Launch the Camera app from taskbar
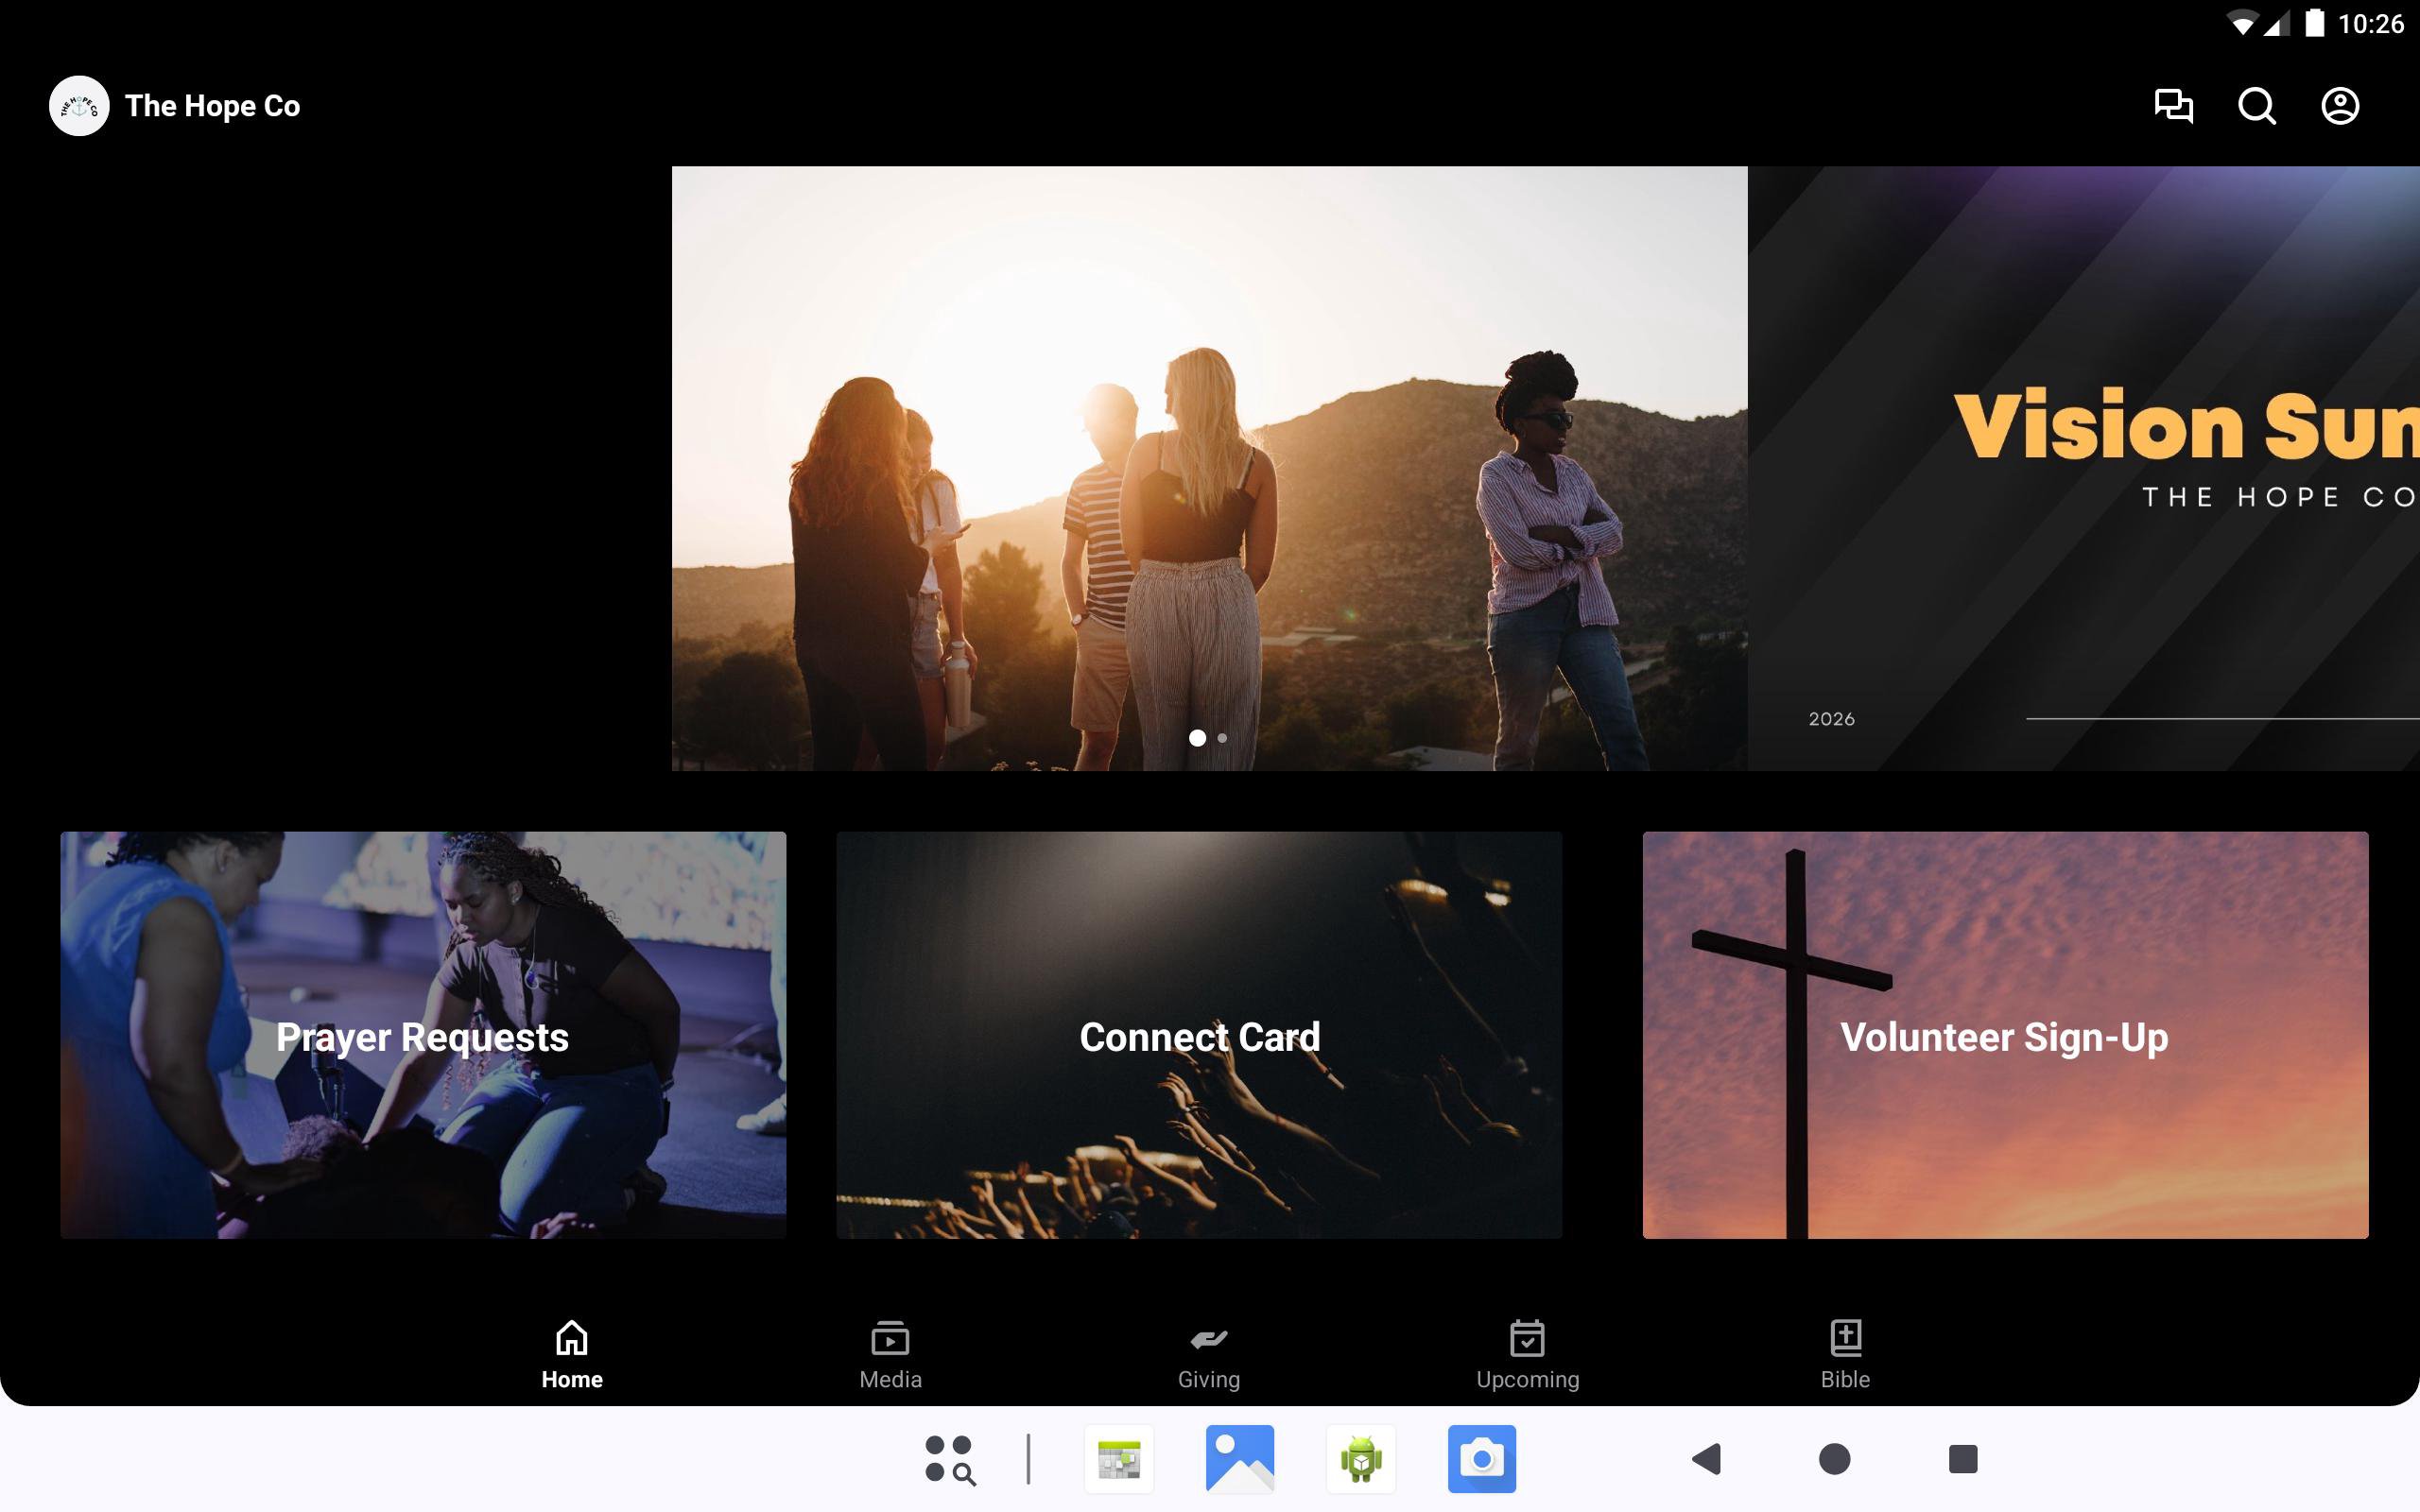This screenshot has height=1512, width=2420. (x=1481, y=1459)
